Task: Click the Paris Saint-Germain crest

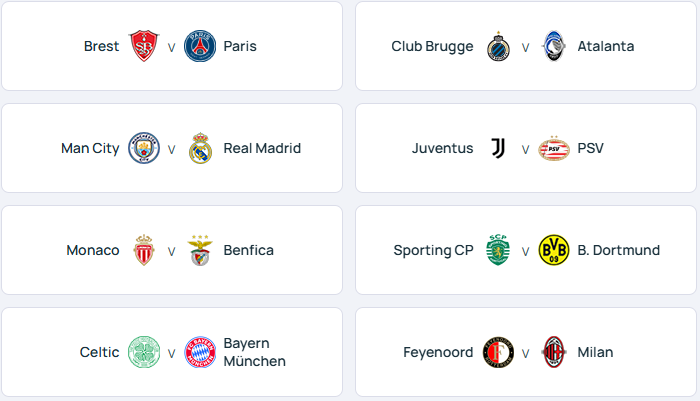Action: pyautogui.click(x=200, y=46)
